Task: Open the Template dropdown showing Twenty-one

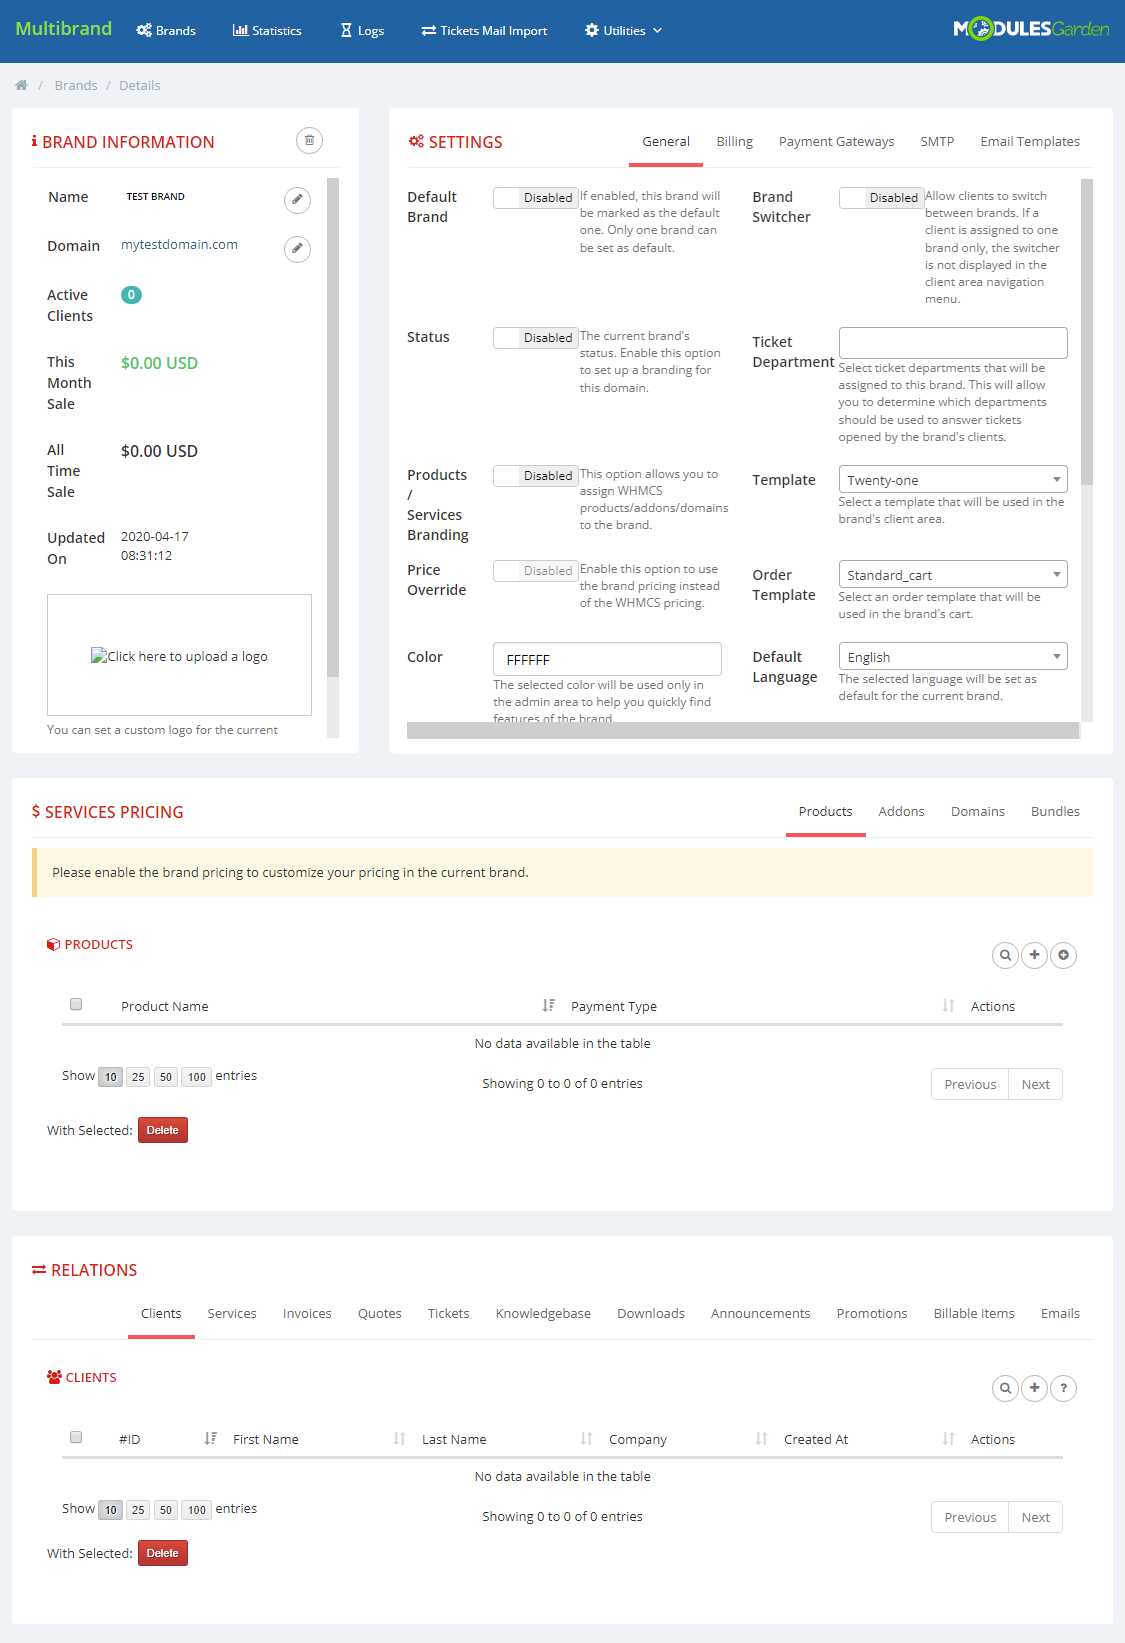Action: 952,480
